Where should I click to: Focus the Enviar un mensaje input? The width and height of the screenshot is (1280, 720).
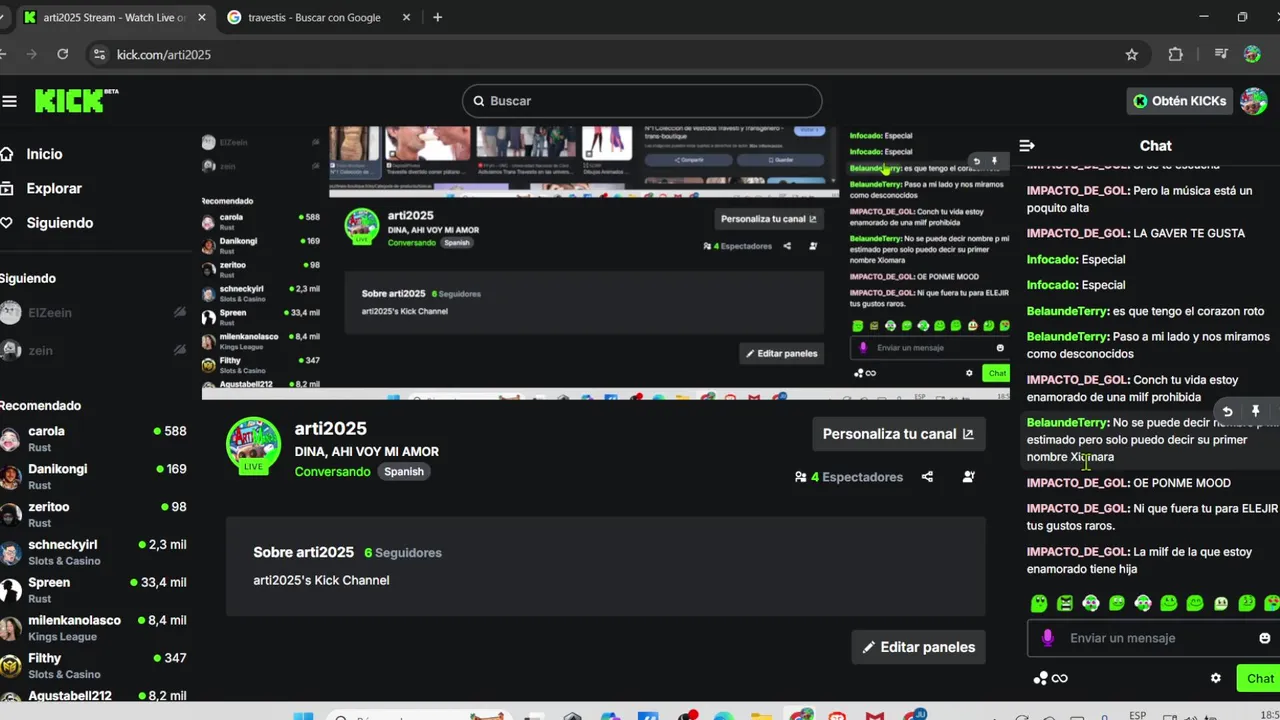(1154, 638)
